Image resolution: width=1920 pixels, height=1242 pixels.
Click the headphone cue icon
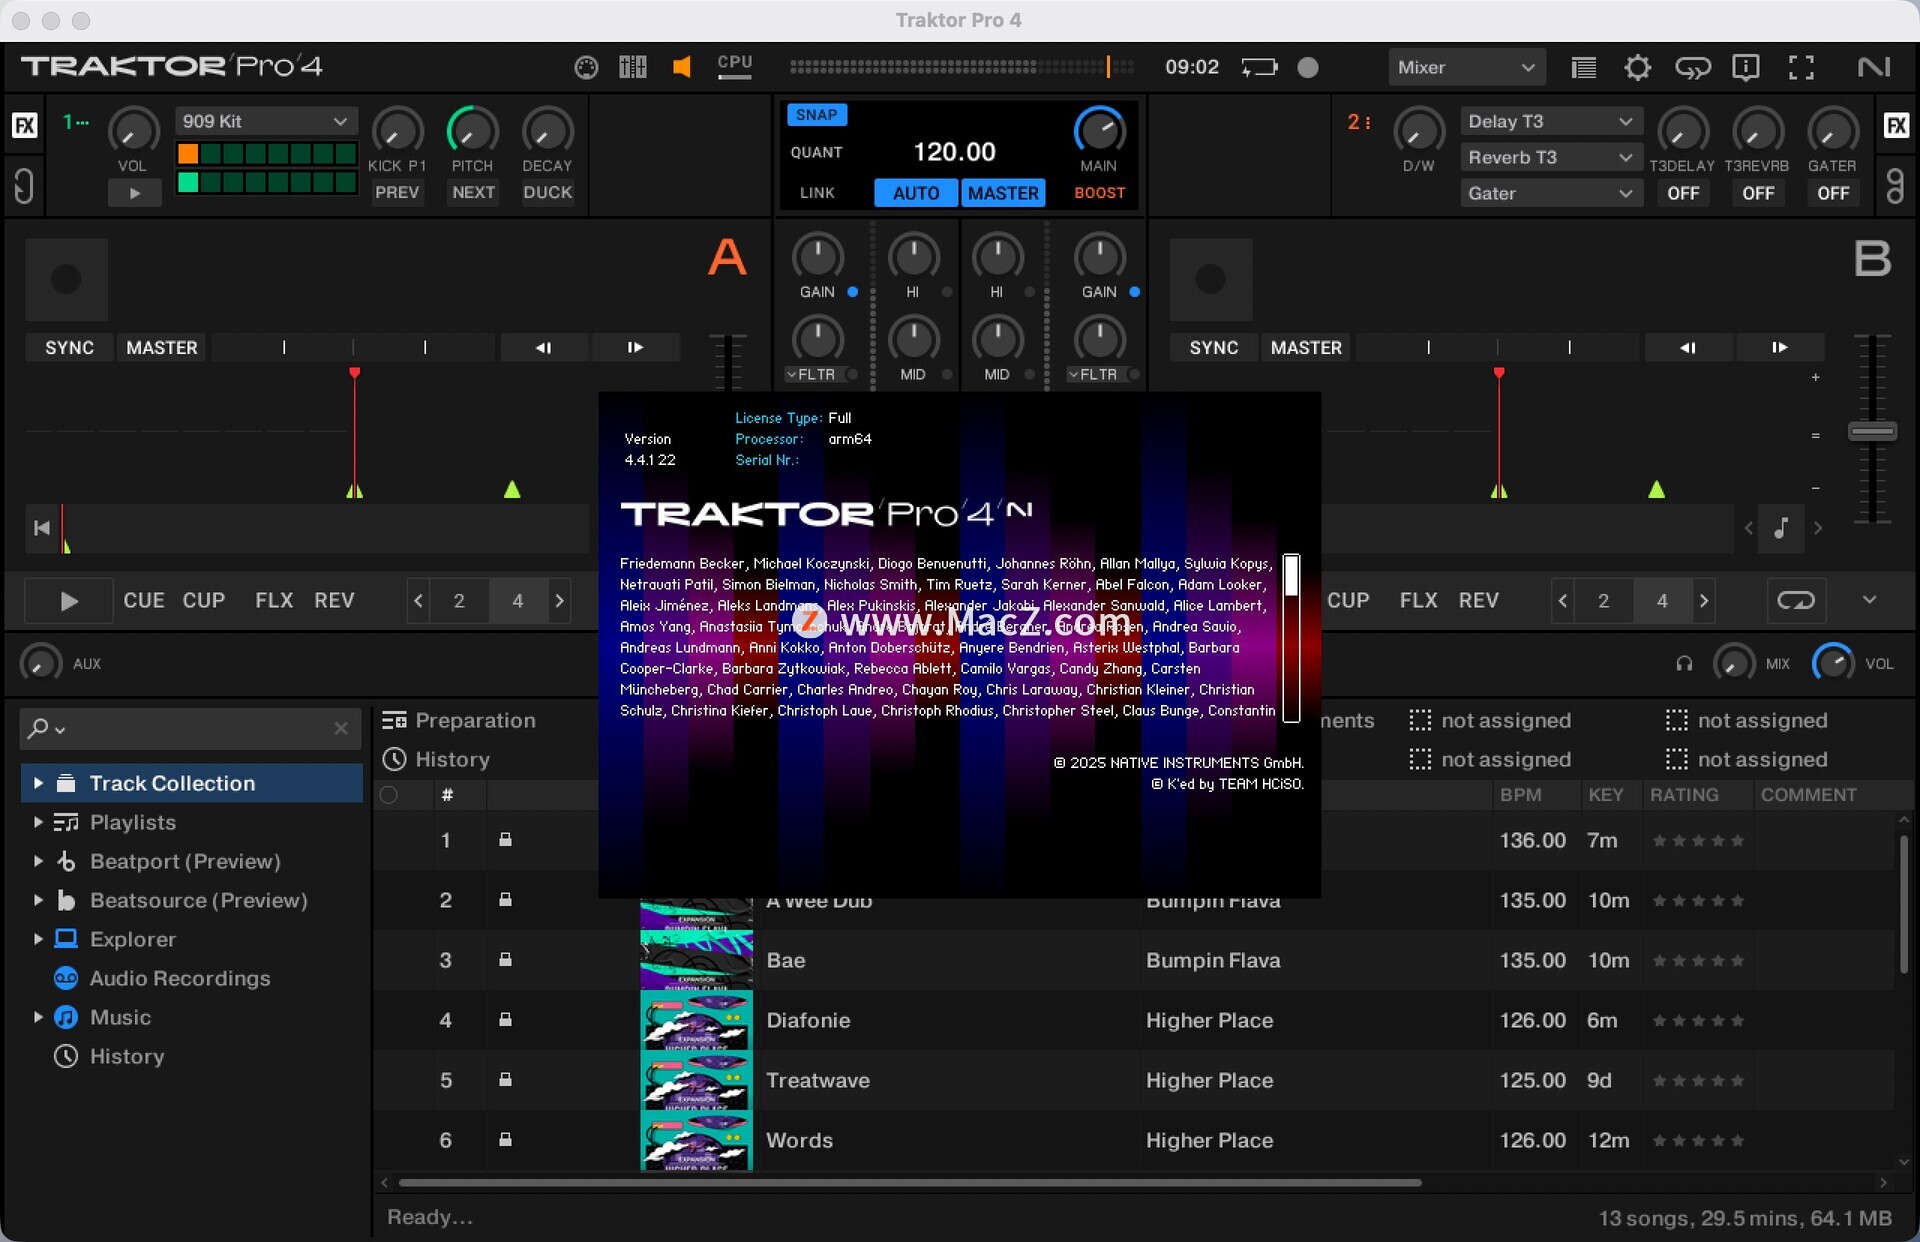coord(1684,663)
